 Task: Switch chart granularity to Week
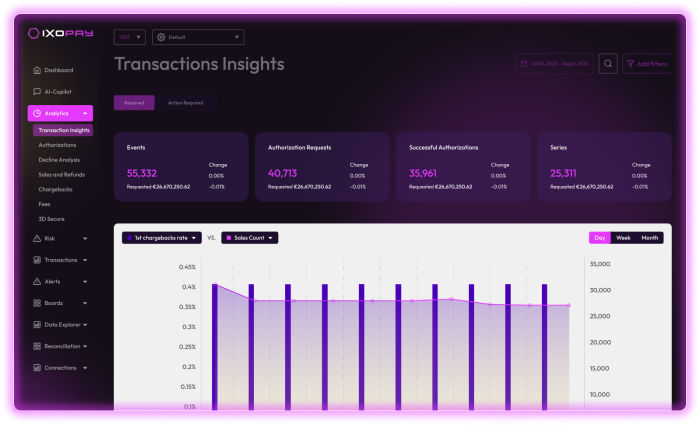click(x=623, y=238)
